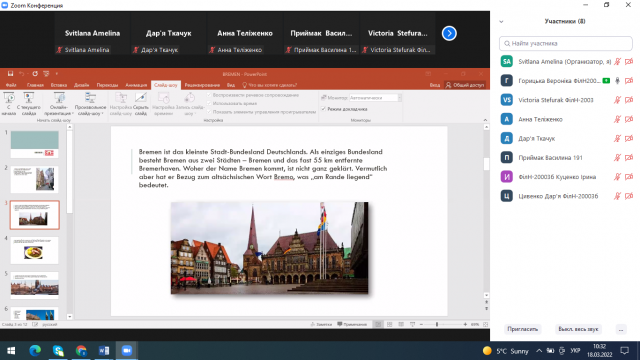Open the Рецензирование ribbon tab
Image resolution: width=640 pixels, height=360 pixels.
[202, 85]
